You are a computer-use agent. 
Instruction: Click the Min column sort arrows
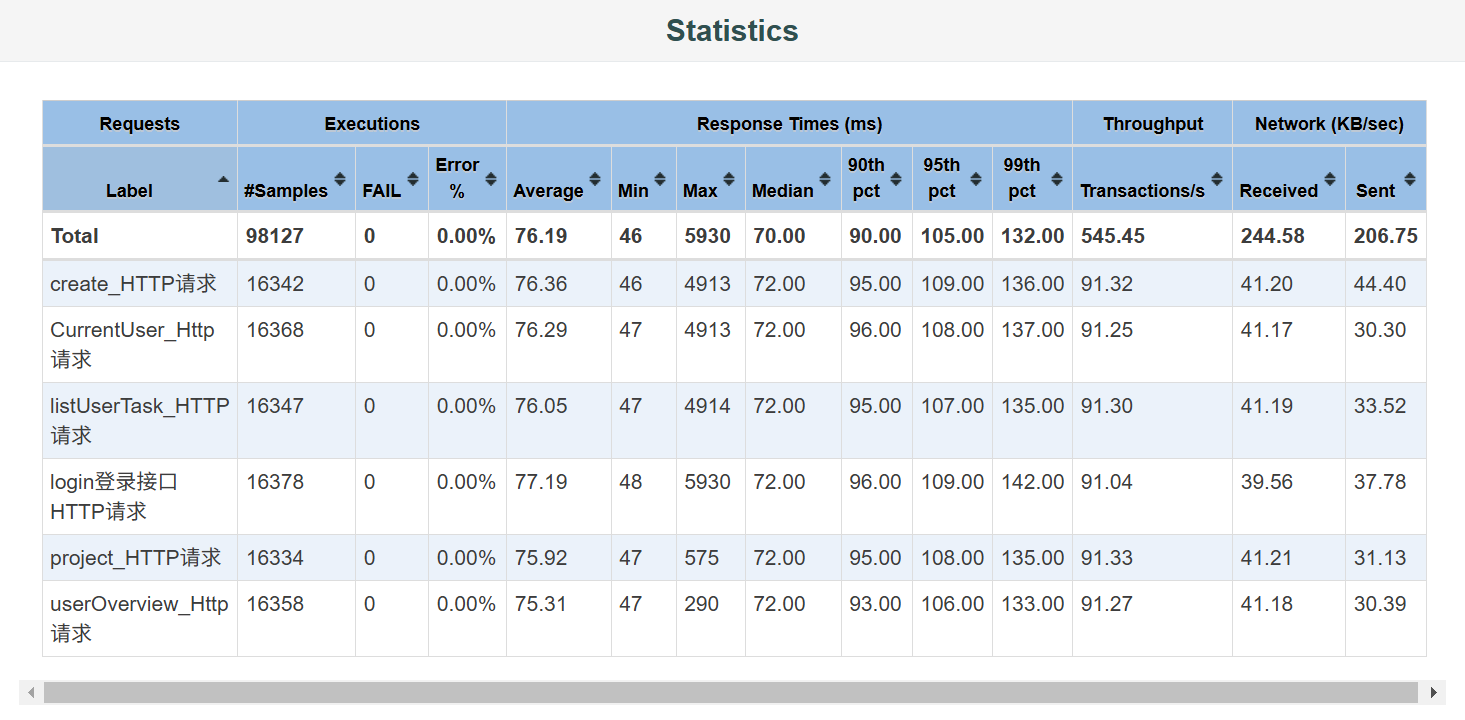(660, 180)
